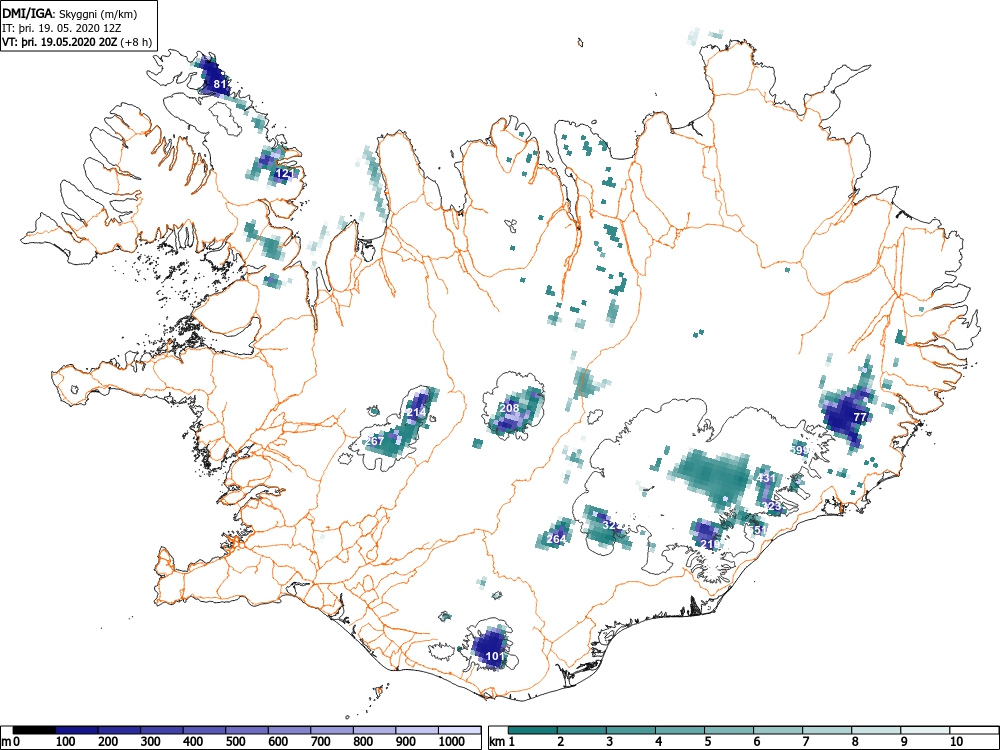Click the 200 label on the metre legend
The height and width of the screenshot is (750, 1000).
click(108, 742)
